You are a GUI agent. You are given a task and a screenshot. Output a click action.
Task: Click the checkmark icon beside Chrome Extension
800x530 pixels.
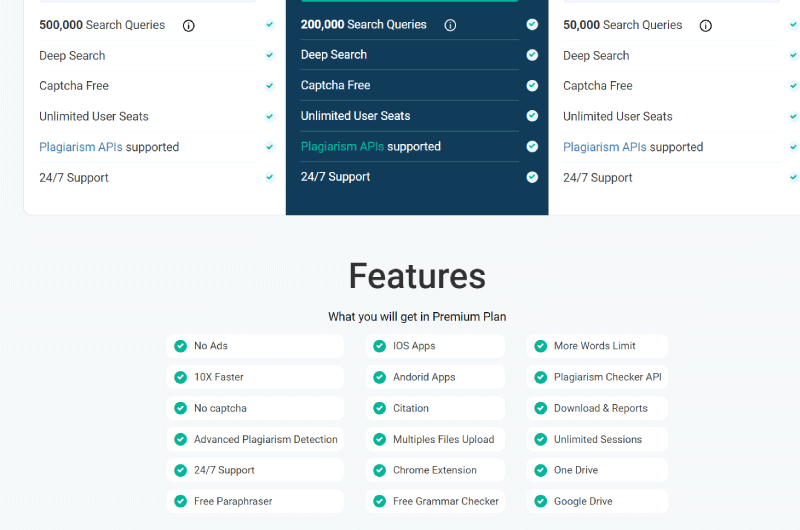380,470
